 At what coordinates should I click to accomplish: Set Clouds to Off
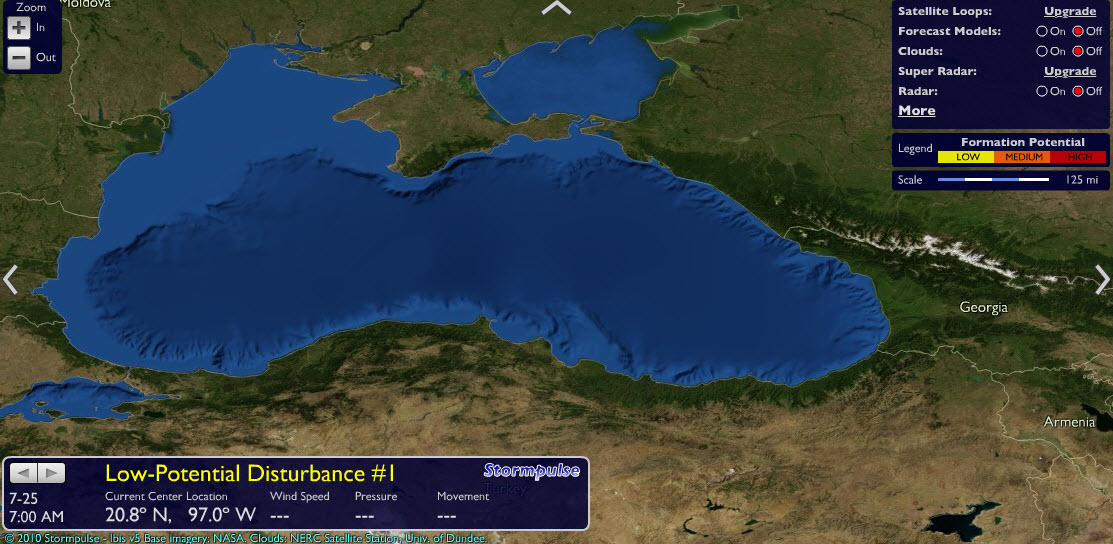tap(1078, 51)
